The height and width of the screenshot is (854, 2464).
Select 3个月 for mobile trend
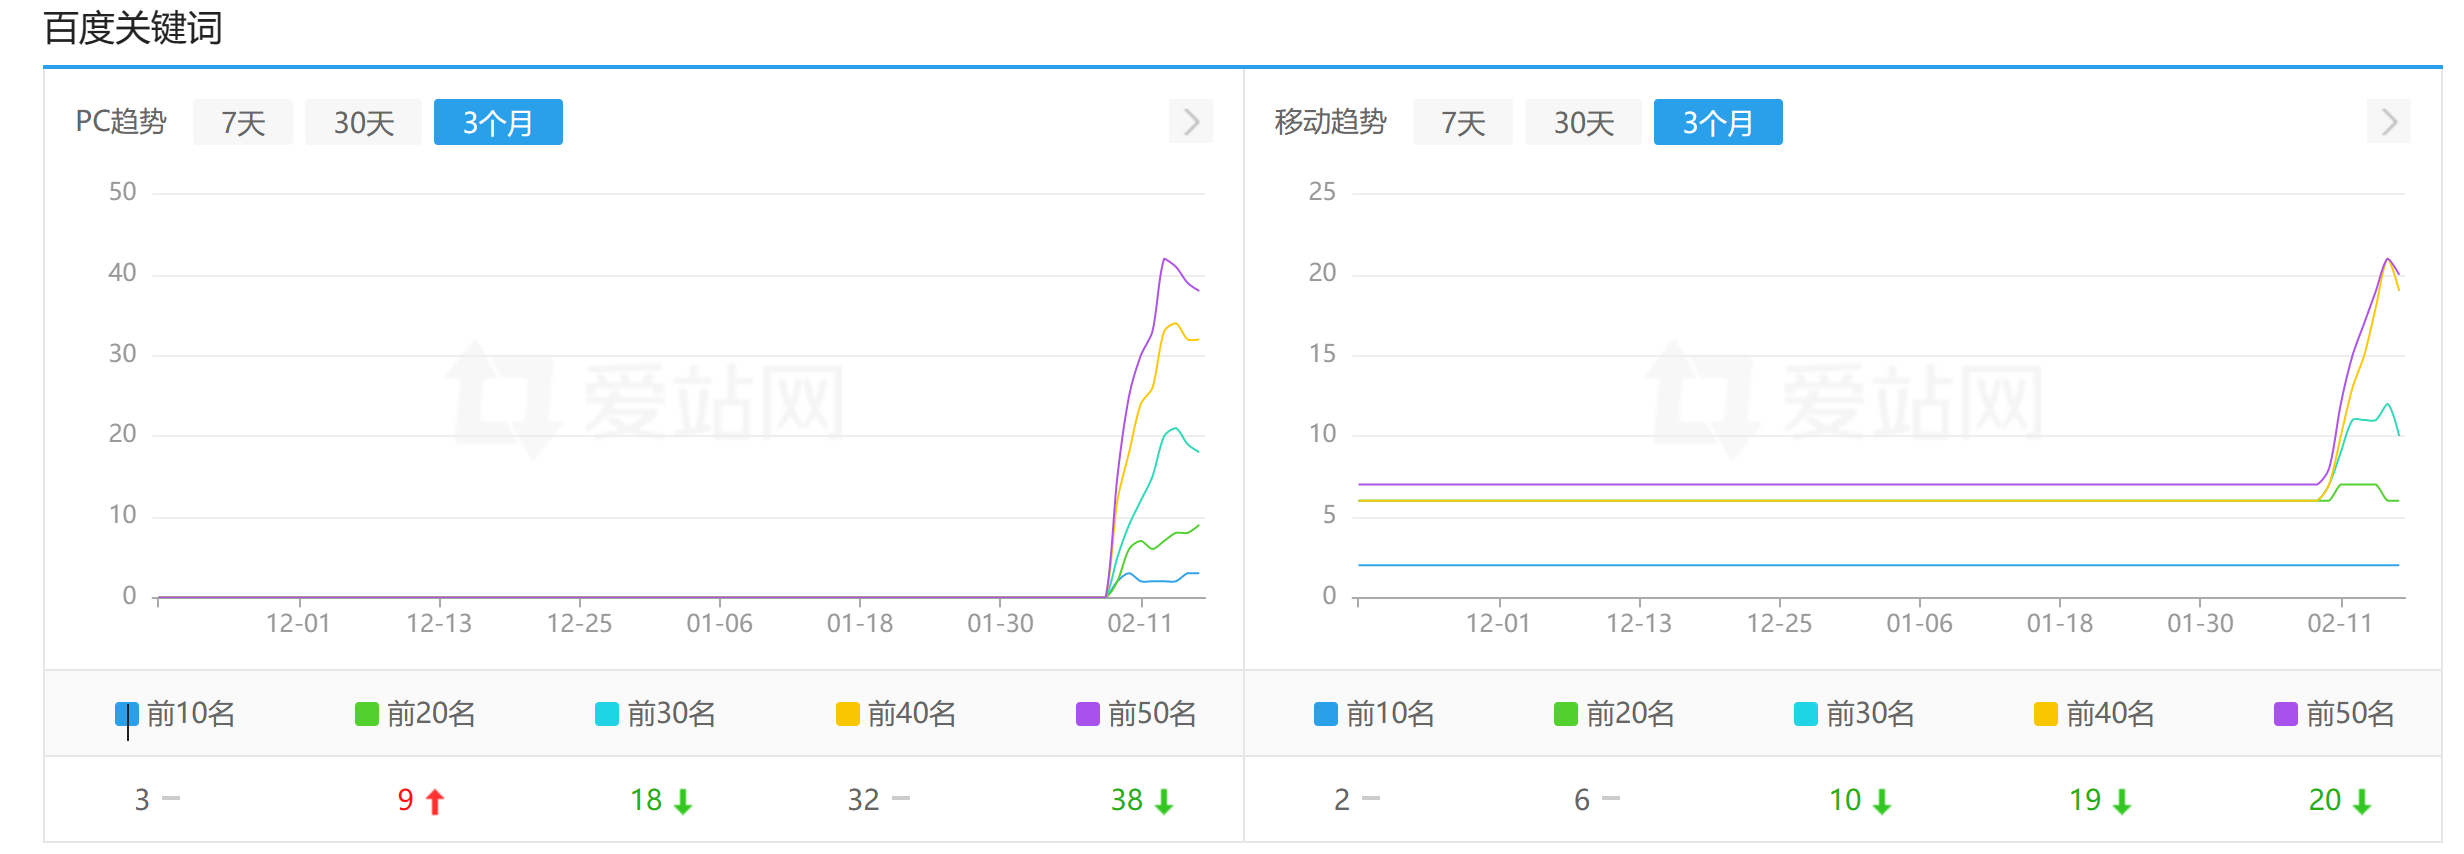pyautogui.click(x=1718, y=122)
